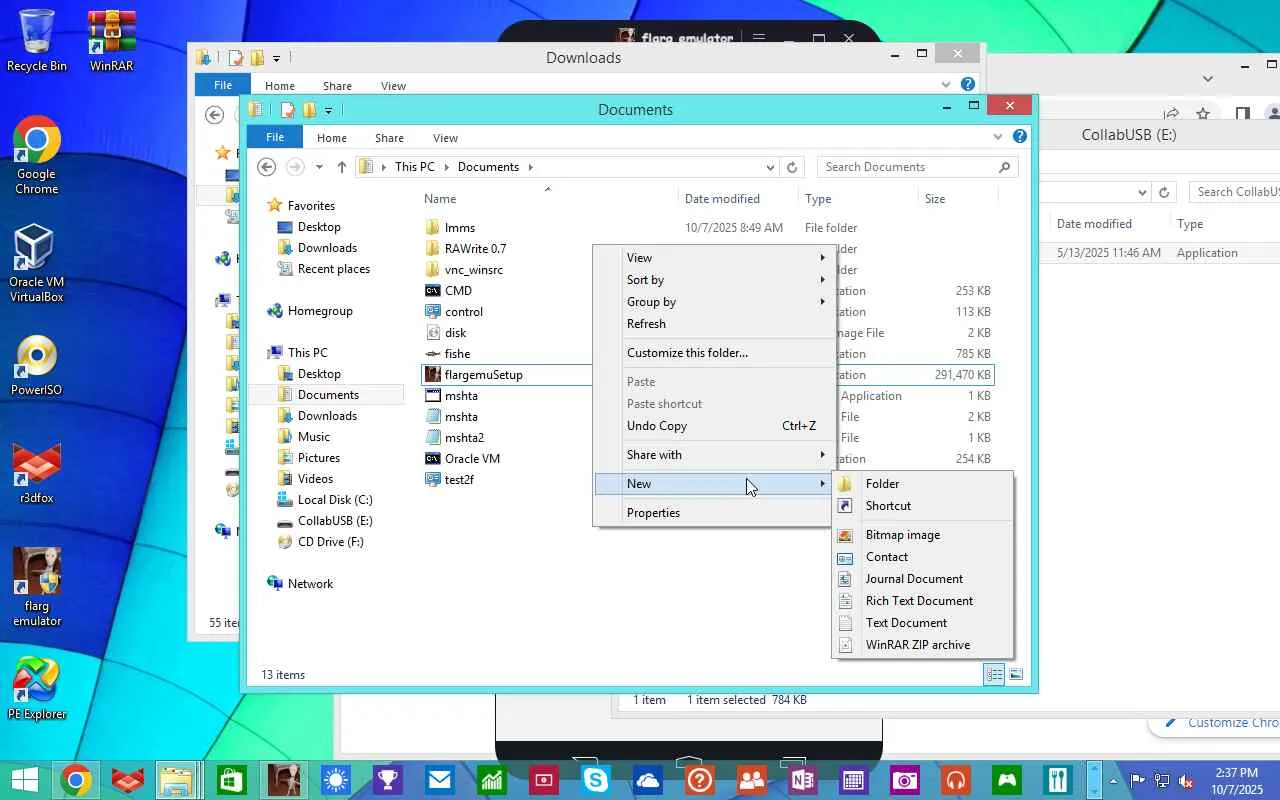Launch Skype from the taskbar
Image resolution: width=1280 pixels, height=800 pixels.
click(595, 780)
